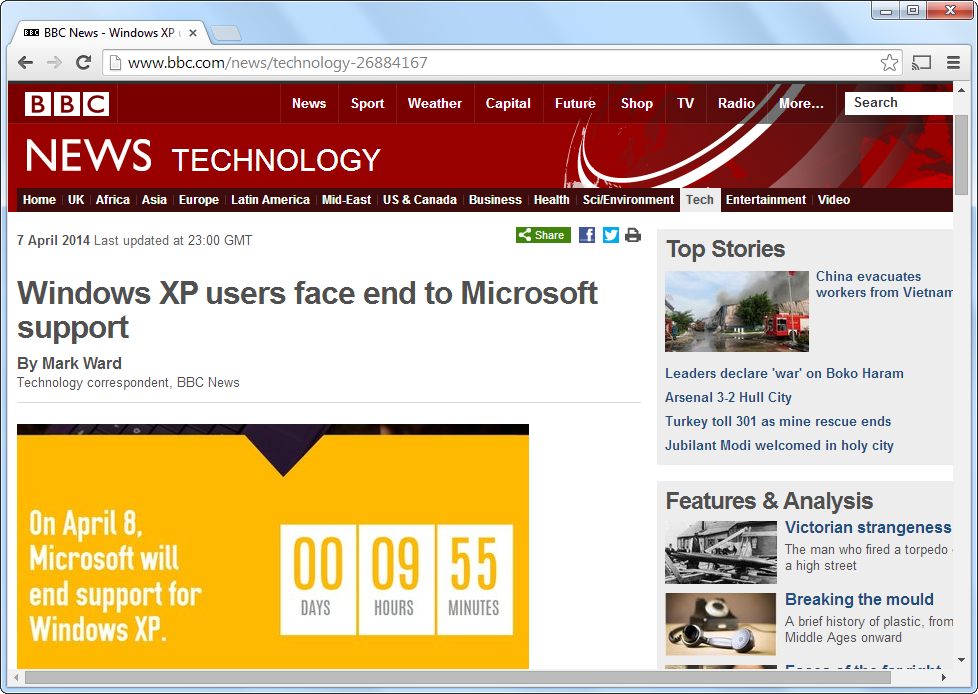Share the article on Facebook
978x694 pixels.
point(587,235)
